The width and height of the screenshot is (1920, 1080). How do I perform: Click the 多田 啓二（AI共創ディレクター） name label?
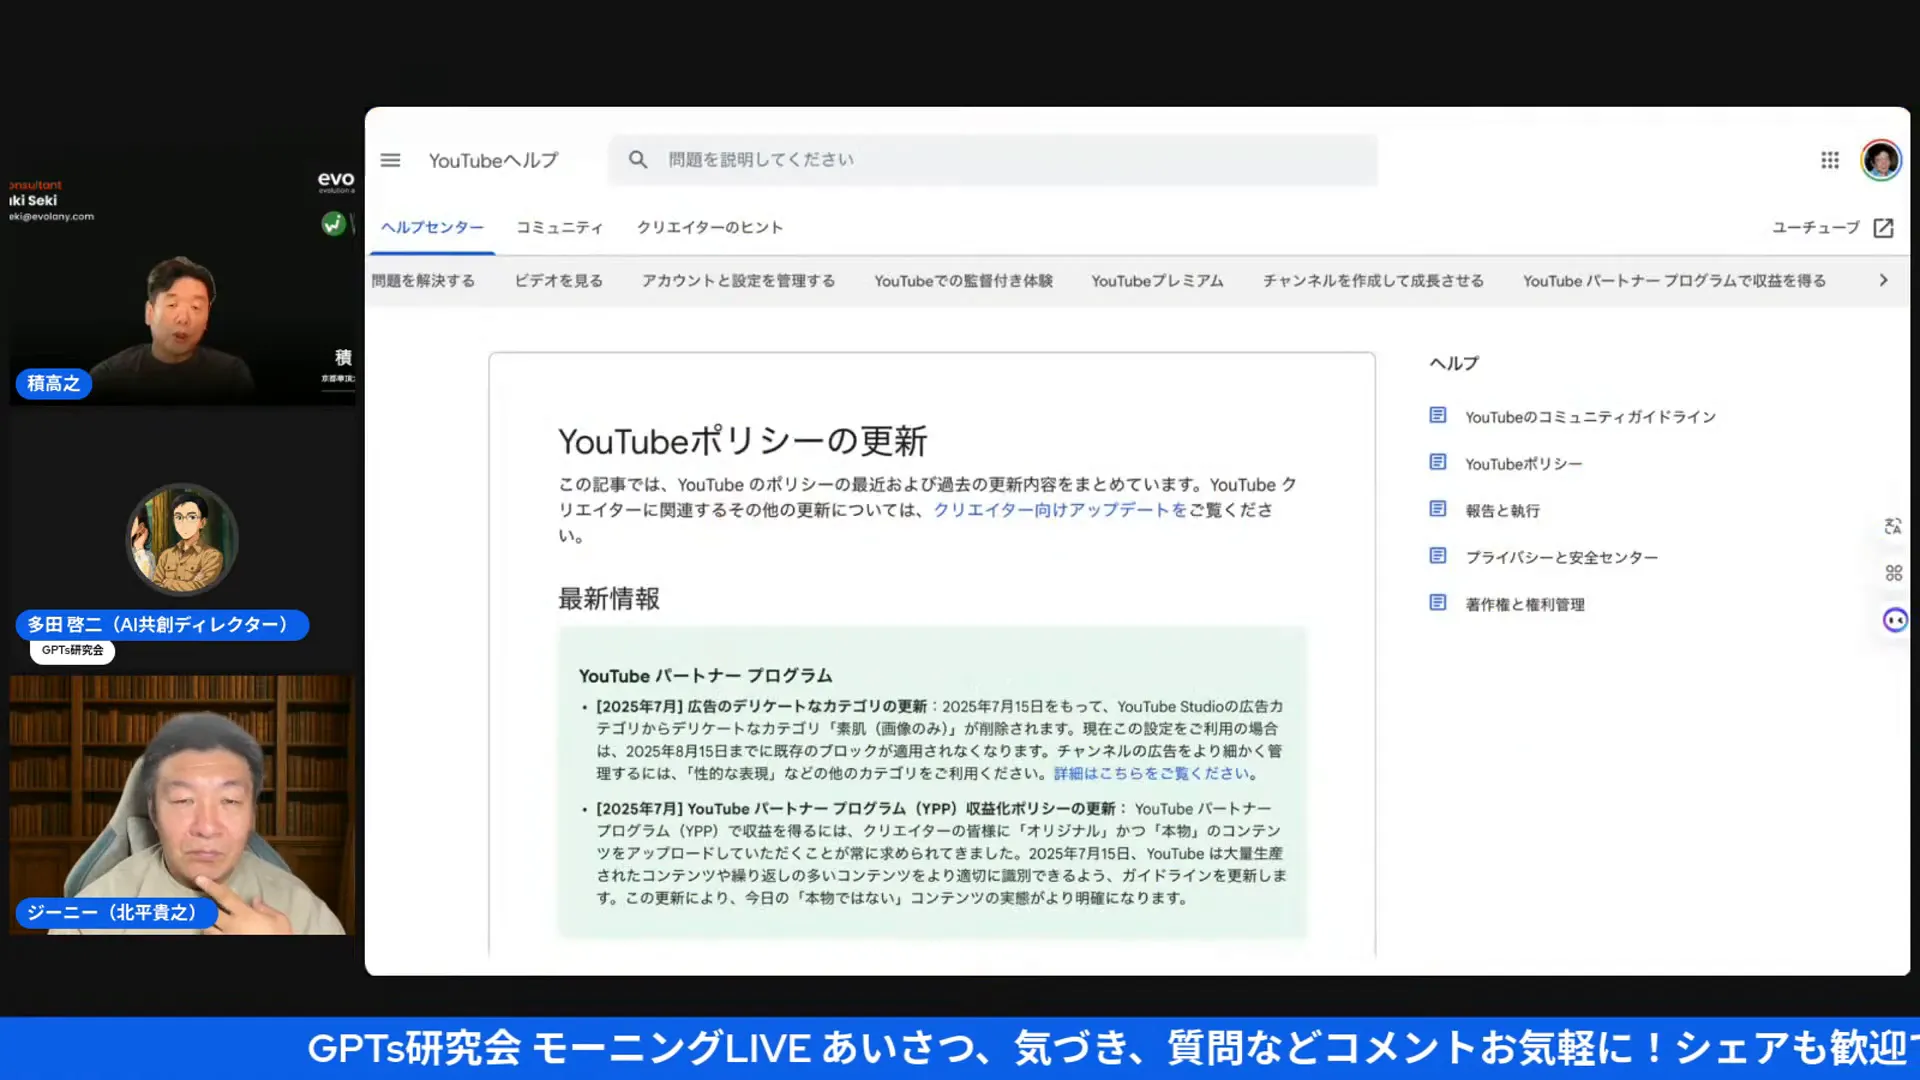click(162, 625)
